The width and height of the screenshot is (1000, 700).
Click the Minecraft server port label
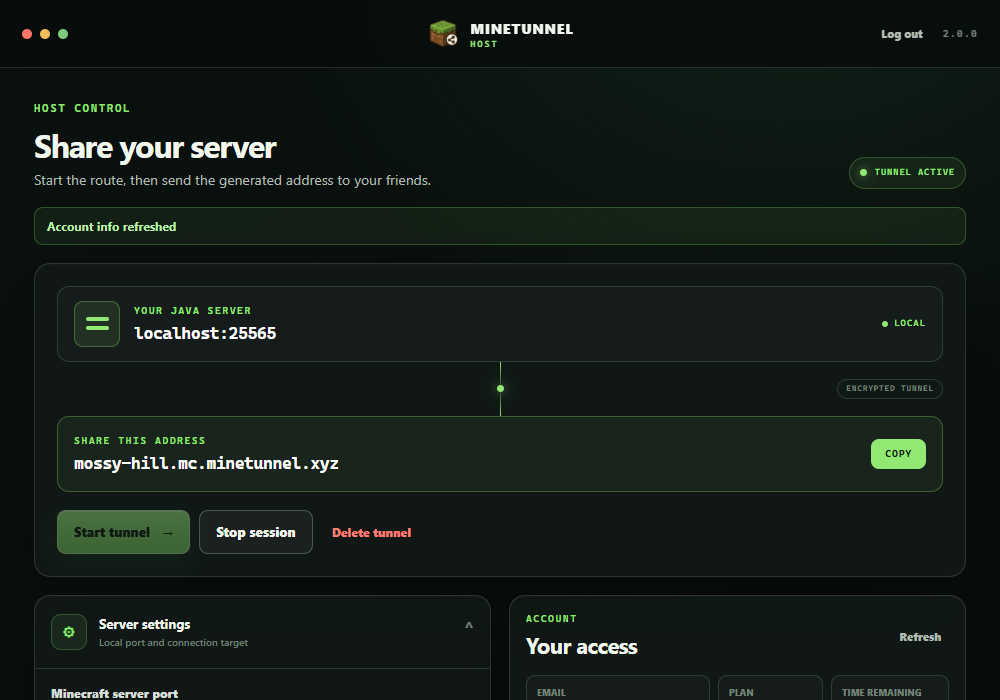[x=114, y=693]
